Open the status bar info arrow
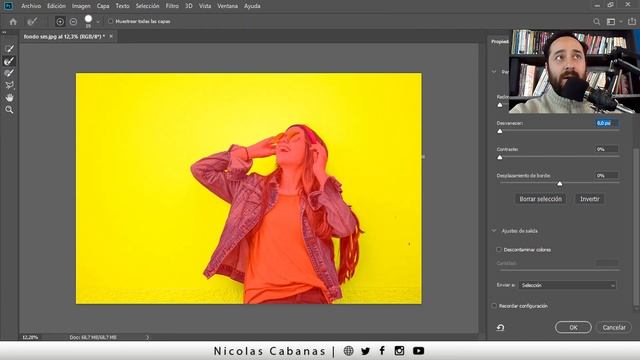Viewport: 640px width, 360px height. (147, 338)
